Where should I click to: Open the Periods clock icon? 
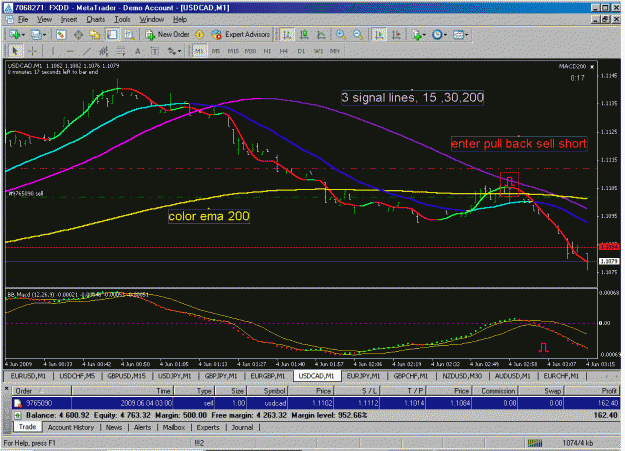437,35
